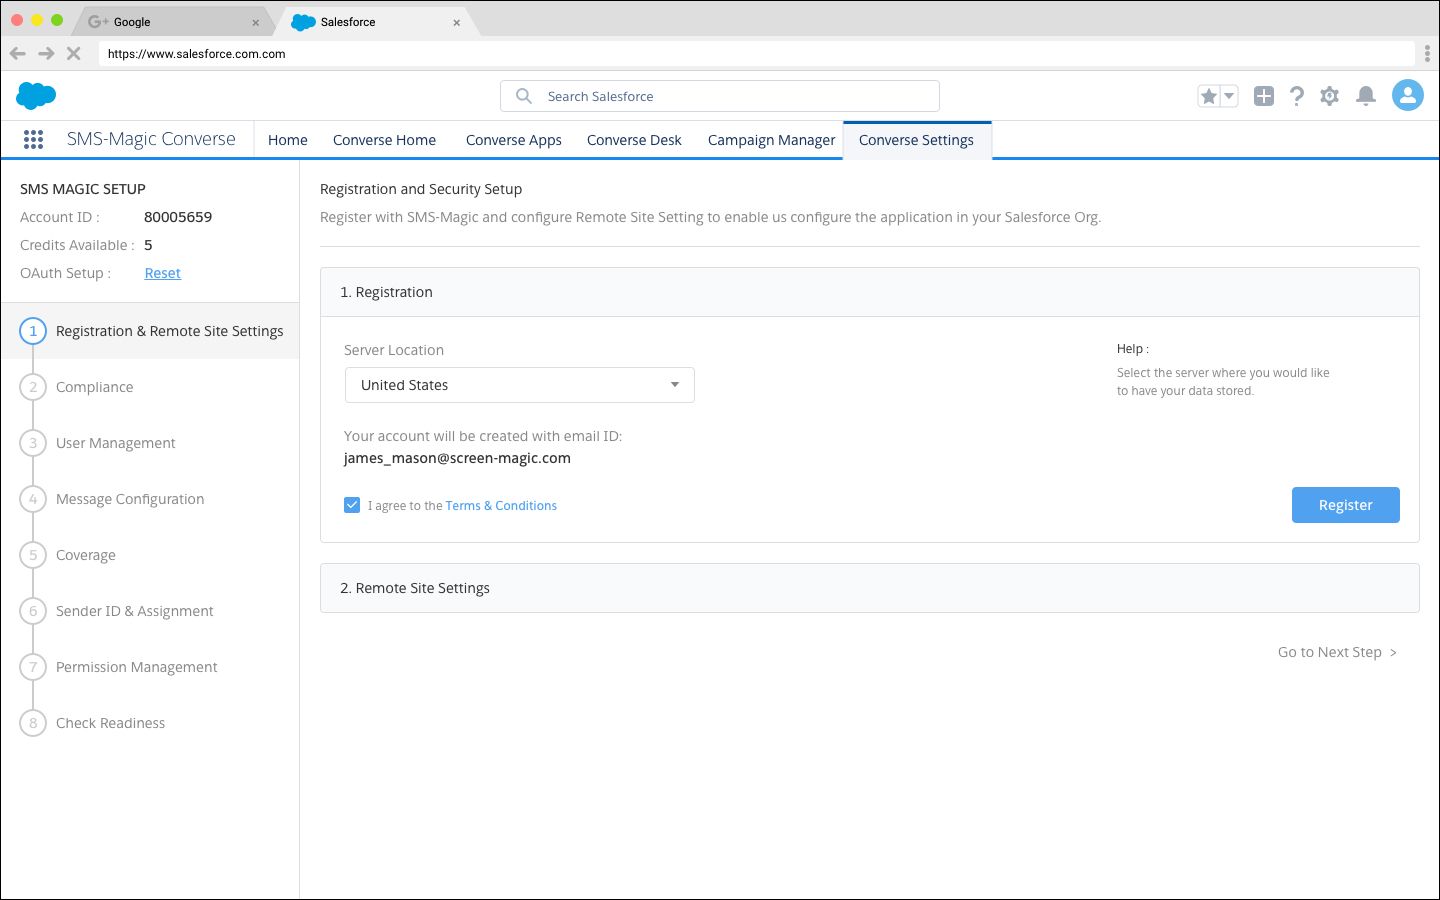The height and width of the screenshot is (900, 1440).
Task: Open the setup gear icon
Action: pyautogui.click(x=1329, y=96)
